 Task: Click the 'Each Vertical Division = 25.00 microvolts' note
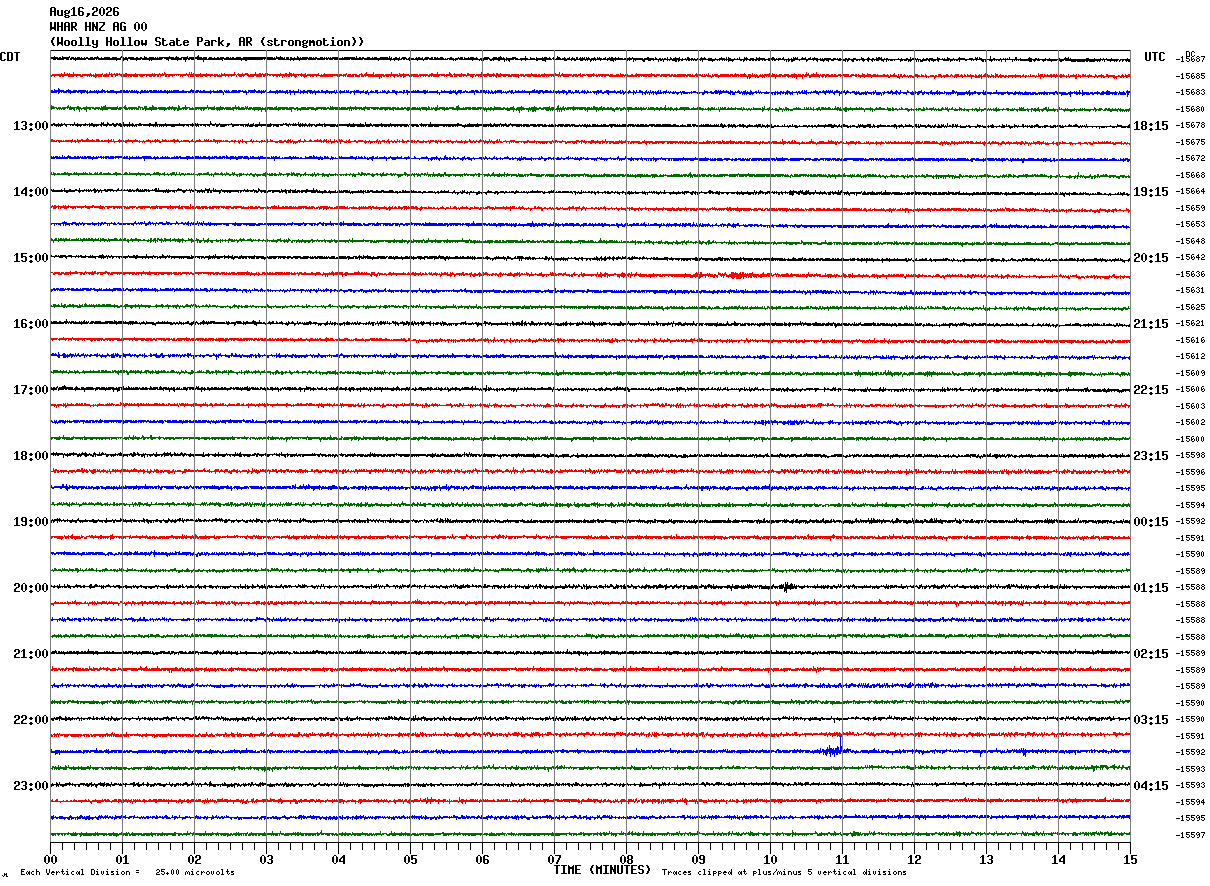tap(127, 873)
